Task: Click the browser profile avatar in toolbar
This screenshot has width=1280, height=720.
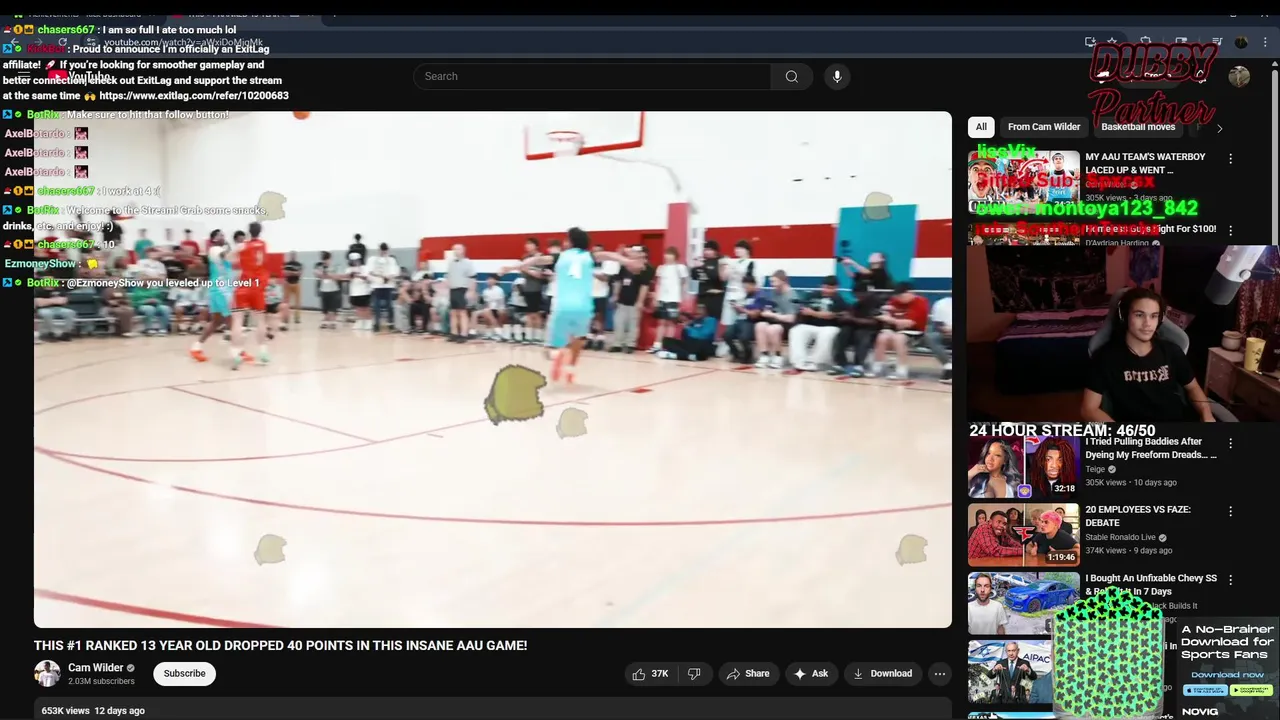Action: [x=1241, y=42]
